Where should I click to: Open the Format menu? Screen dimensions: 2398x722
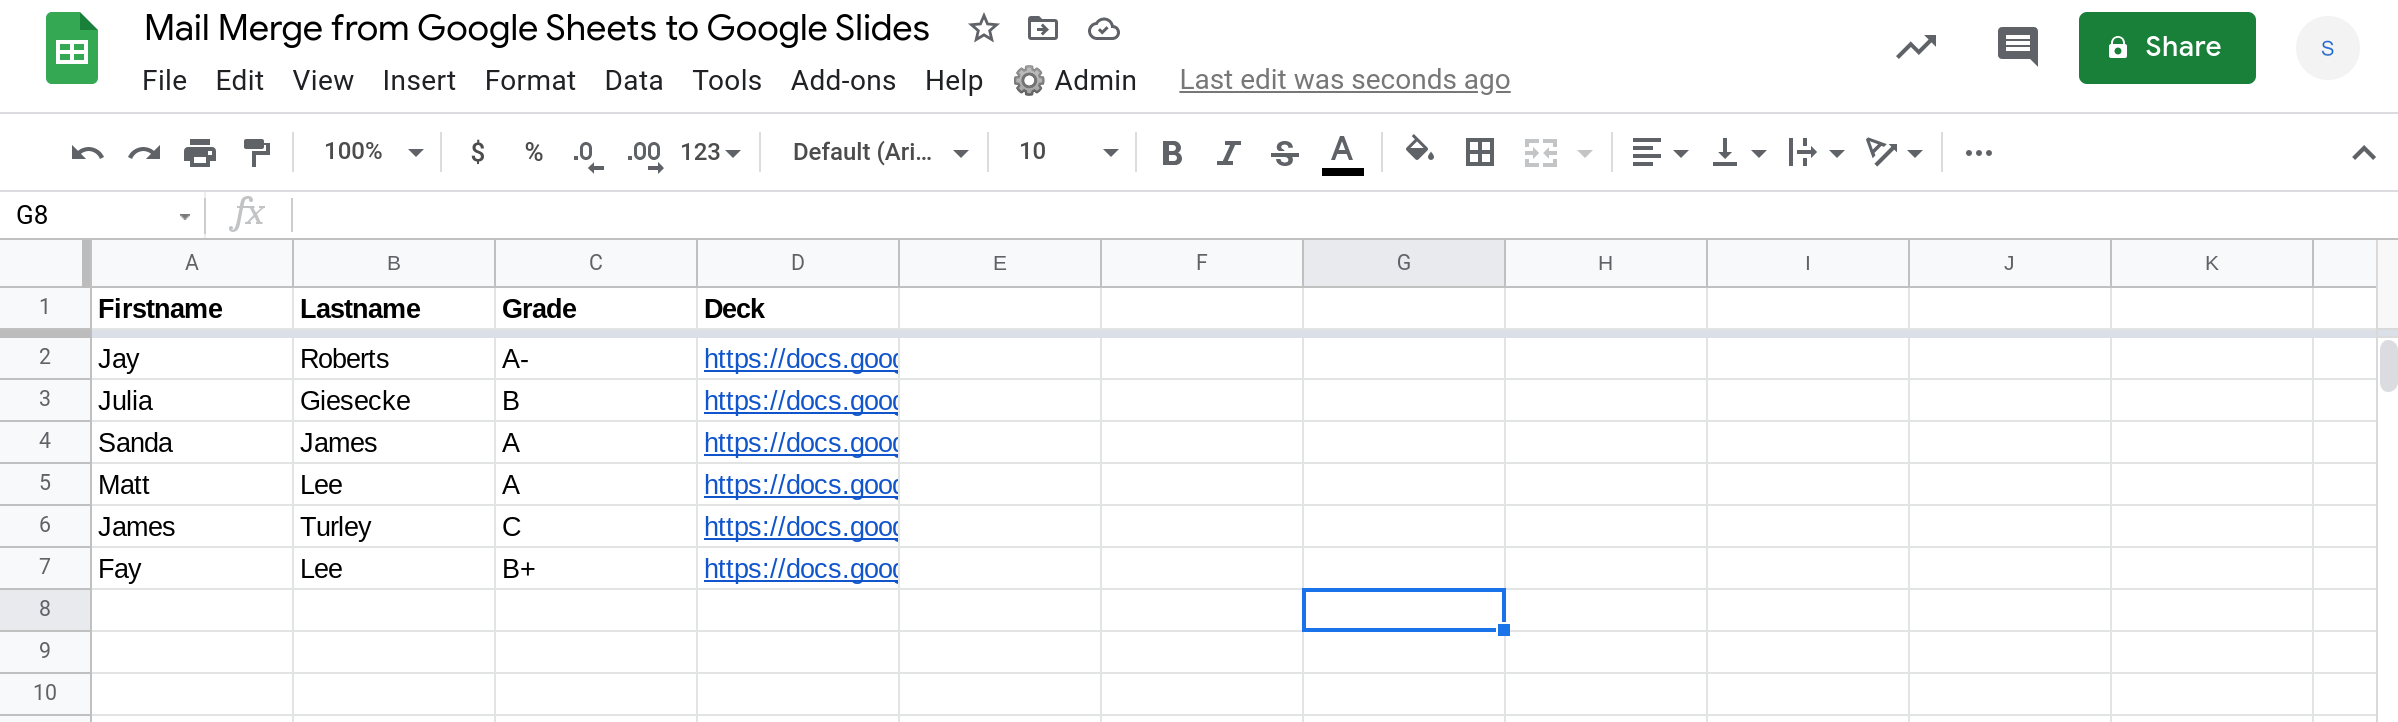click(x=530, y=80)
